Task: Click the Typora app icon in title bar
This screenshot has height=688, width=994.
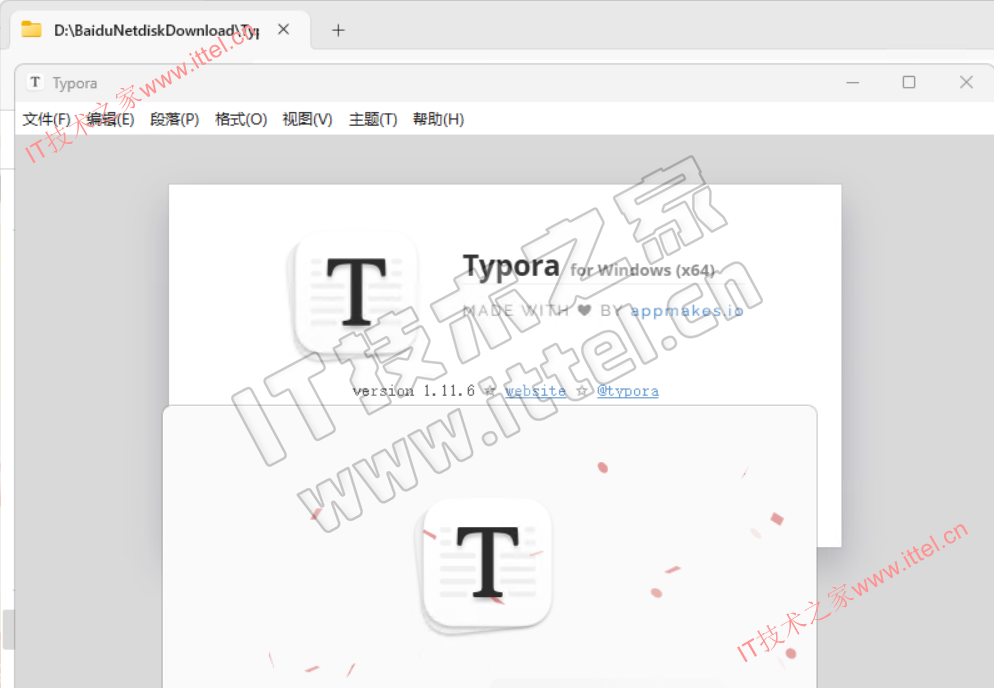Action: tap(35, 83)
